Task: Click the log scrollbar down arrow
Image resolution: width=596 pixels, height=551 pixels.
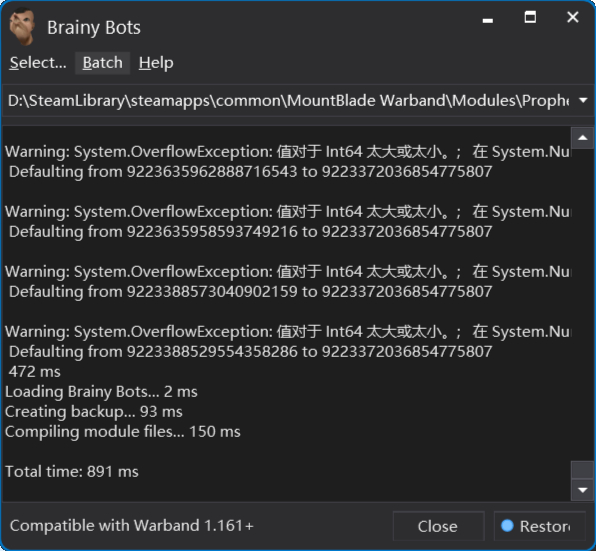Action: click(x=583, y=490)
